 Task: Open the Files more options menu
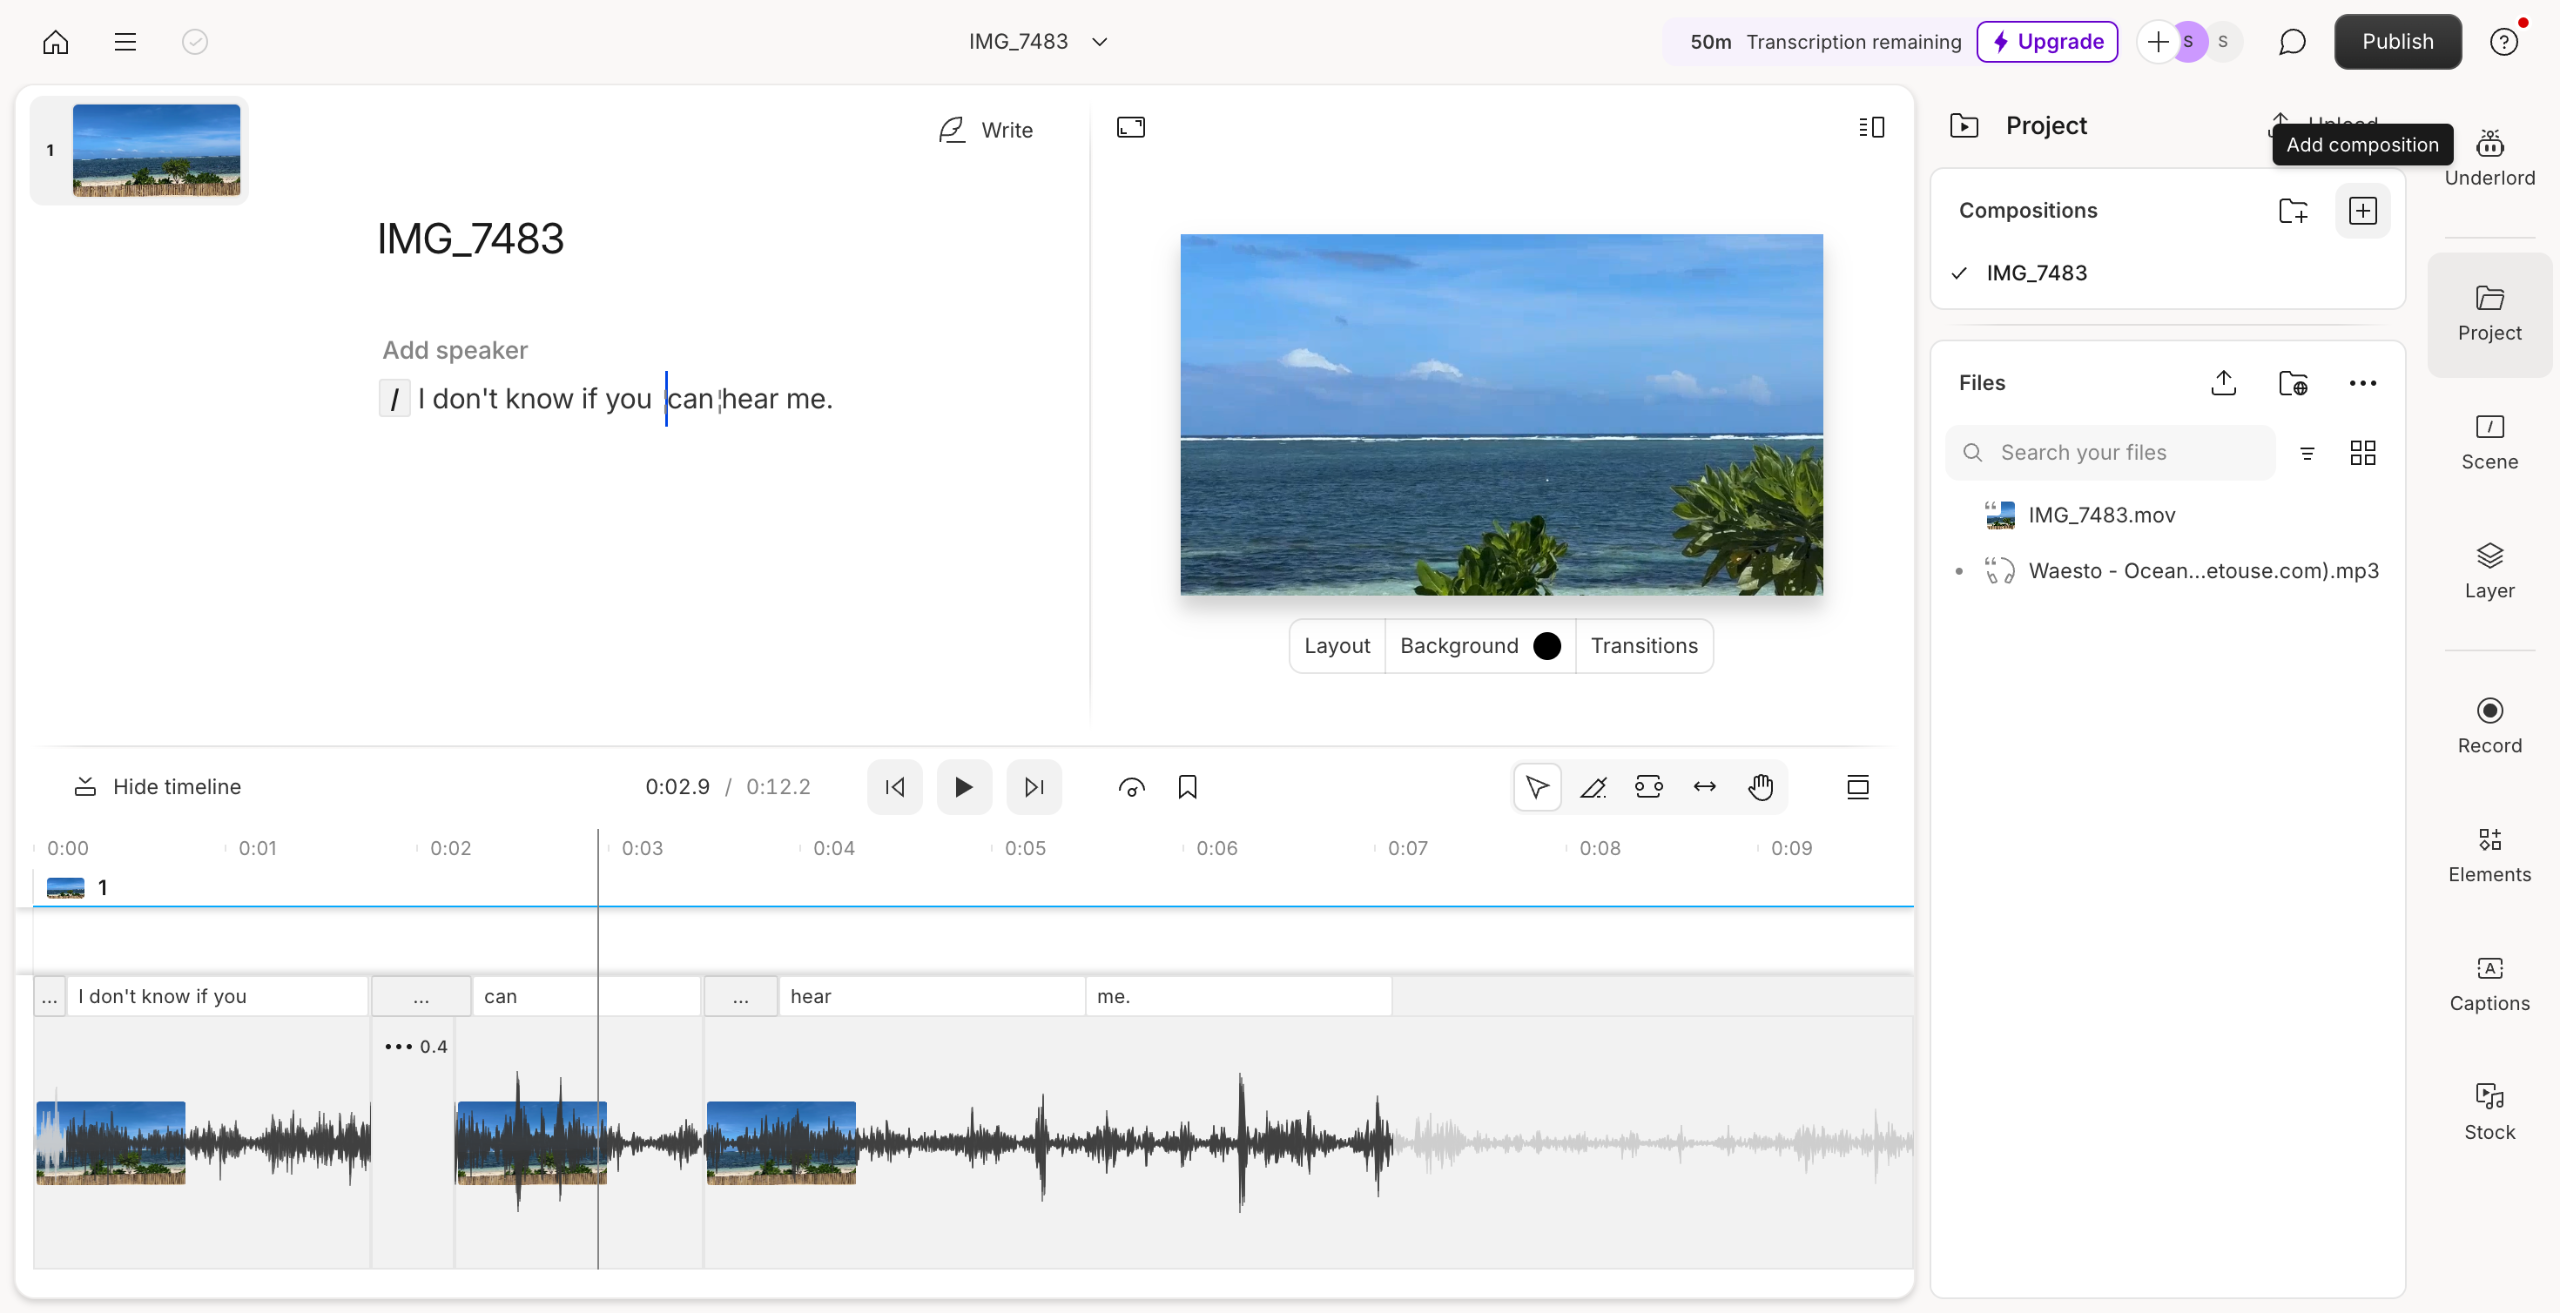tap(2362, 383)
